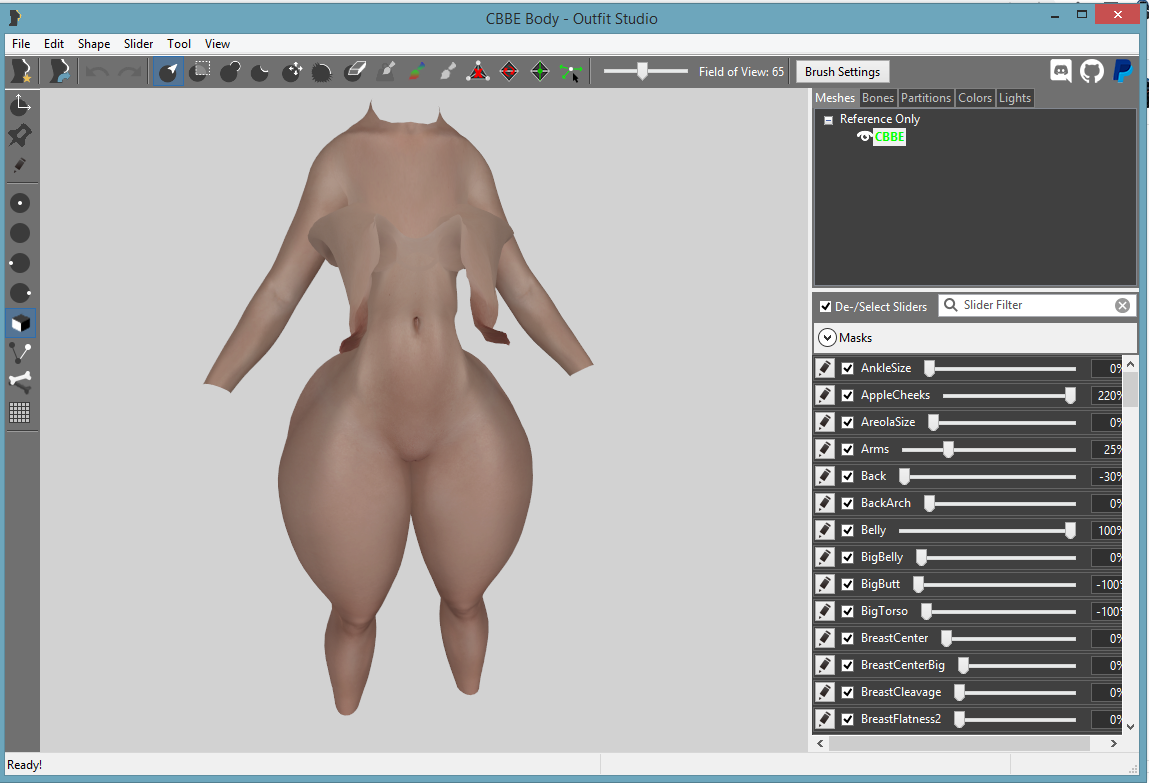The width and height of the screenshot is (1149, 783).
Task: Clear the Slider Filter with X button
Action: click(x=1122, y=305)
